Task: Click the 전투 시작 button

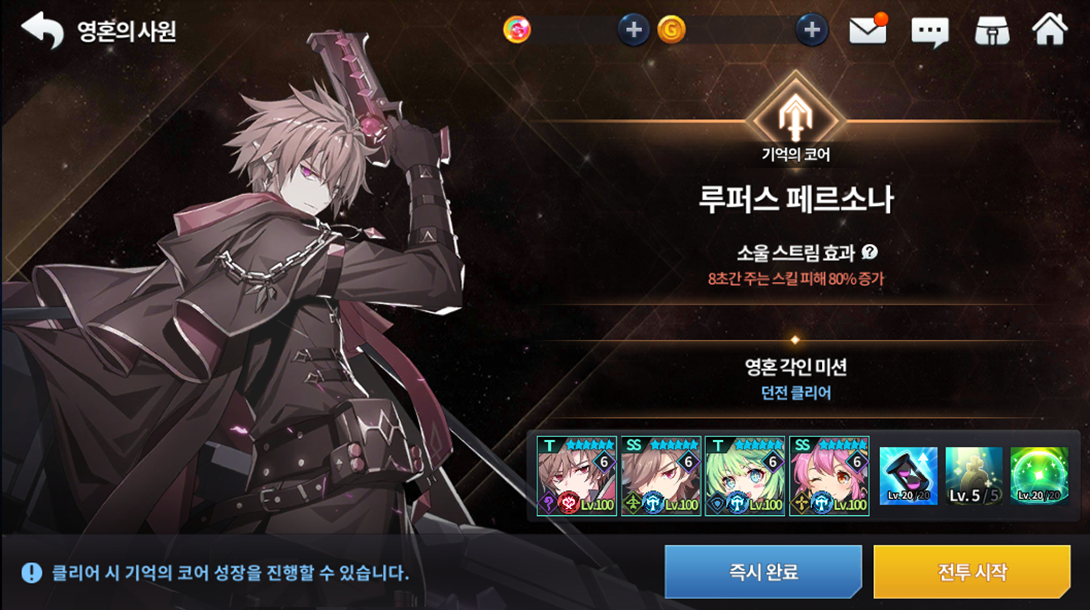Action: pos(972,572)
